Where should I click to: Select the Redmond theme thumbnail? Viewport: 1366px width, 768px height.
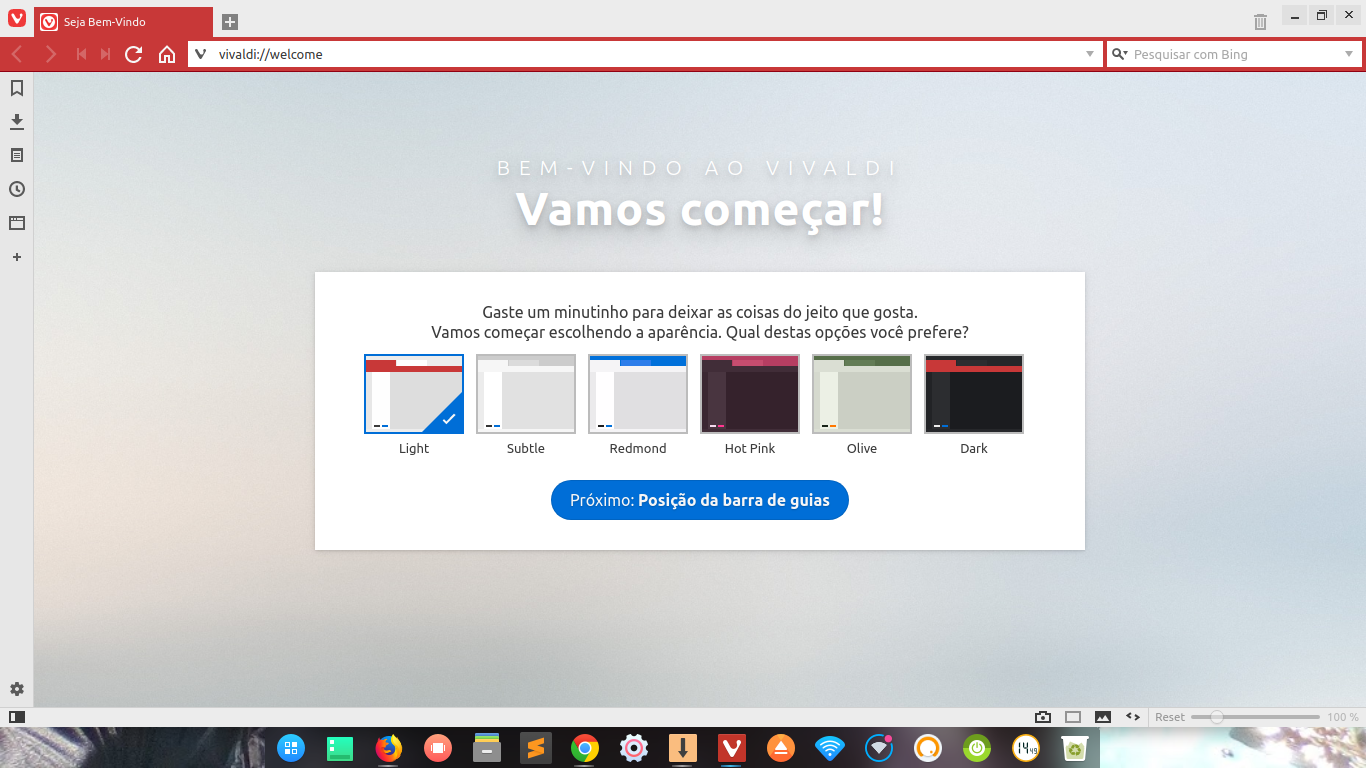(x=638, y=394)
